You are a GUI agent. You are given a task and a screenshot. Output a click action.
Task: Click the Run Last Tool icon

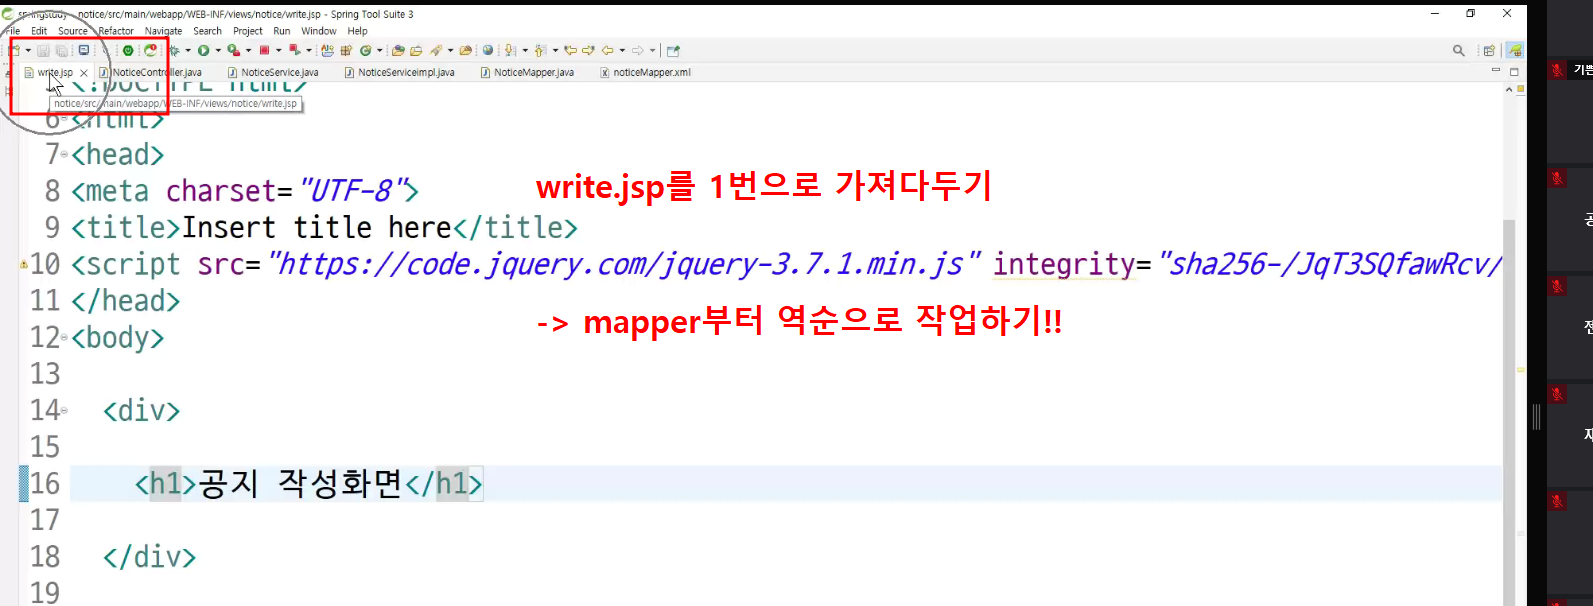click(233, 50)
